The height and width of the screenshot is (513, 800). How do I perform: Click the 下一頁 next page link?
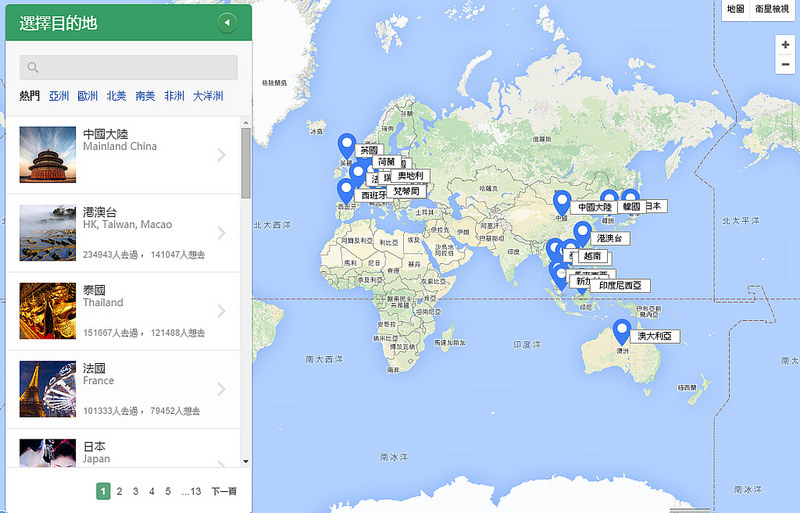tap(224, 492)
